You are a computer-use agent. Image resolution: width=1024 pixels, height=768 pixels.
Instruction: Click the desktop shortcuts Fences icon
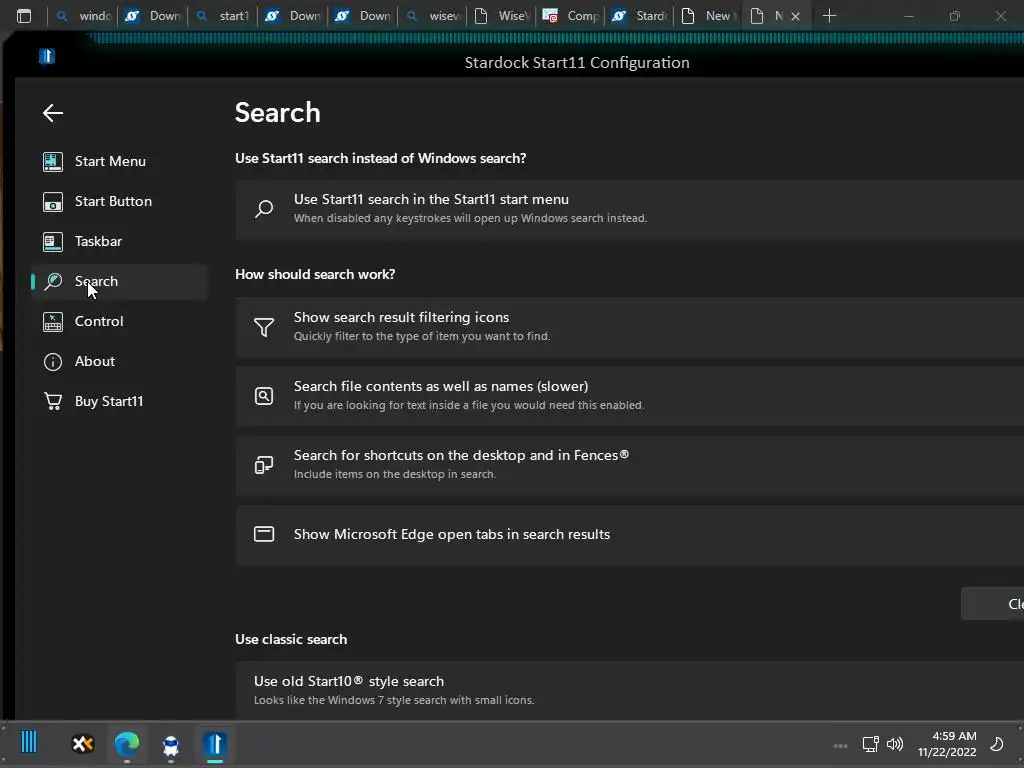click(264, 465)
